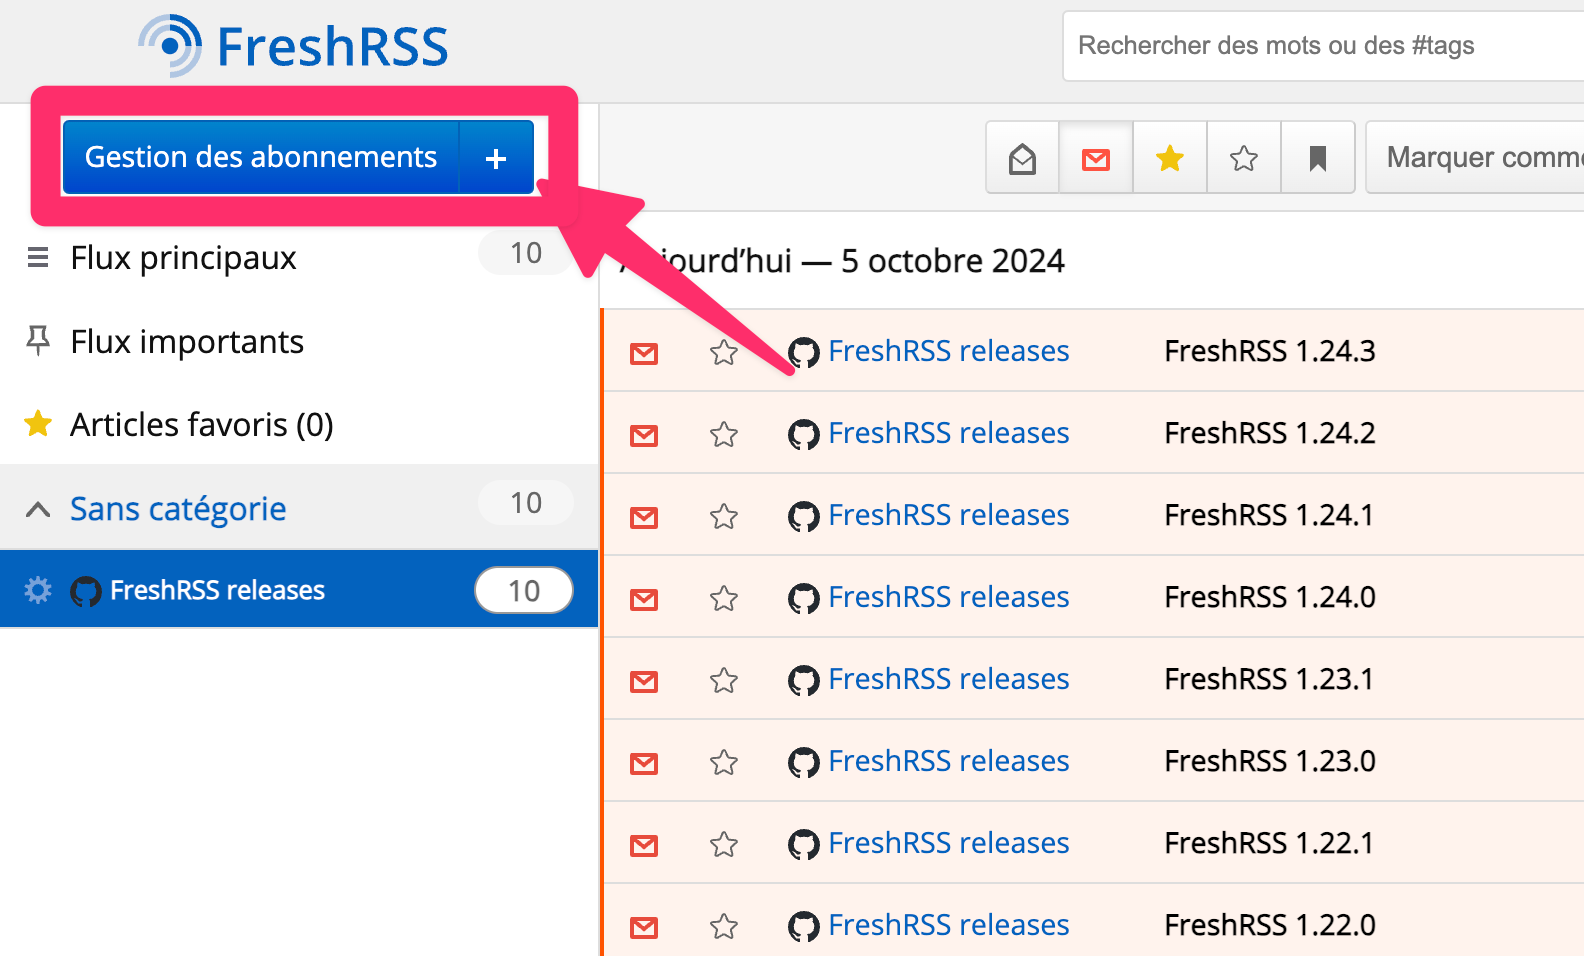Open Flux importants
Viewport: 1584px width, 956px height.
point(187,342)
